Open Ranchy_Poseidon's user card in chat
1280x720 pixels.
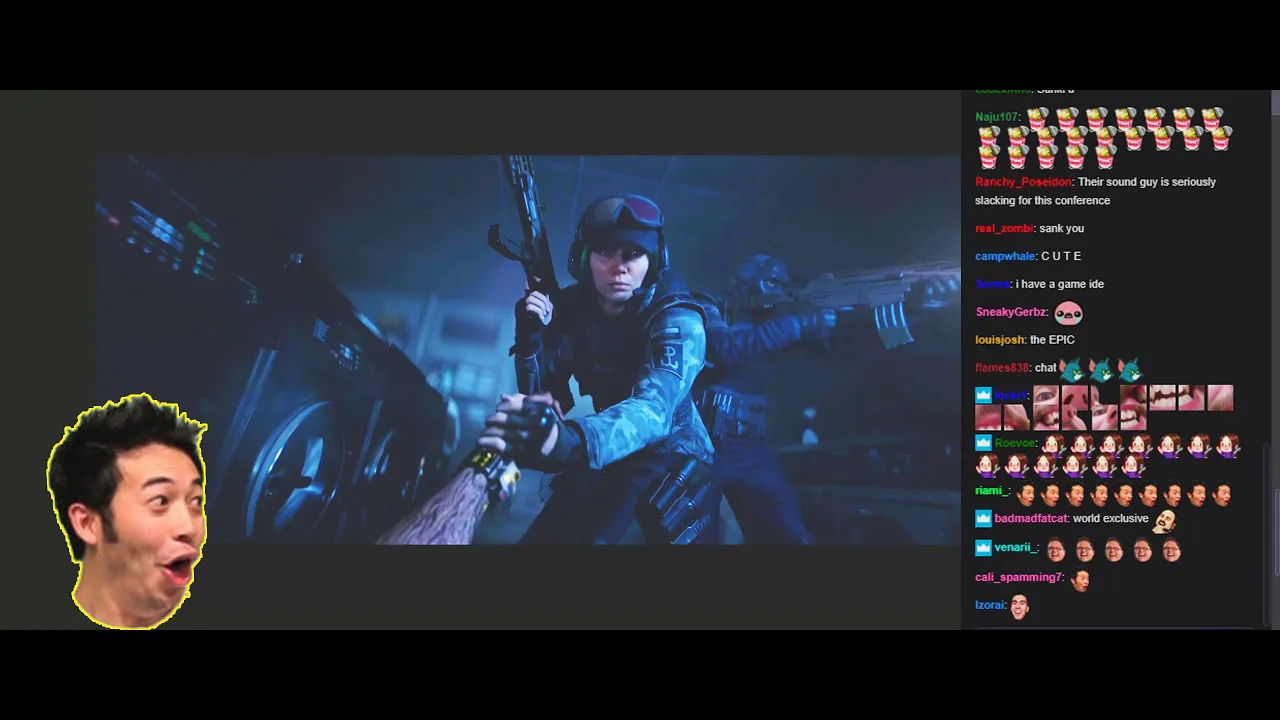click(x=1023, y=182)
